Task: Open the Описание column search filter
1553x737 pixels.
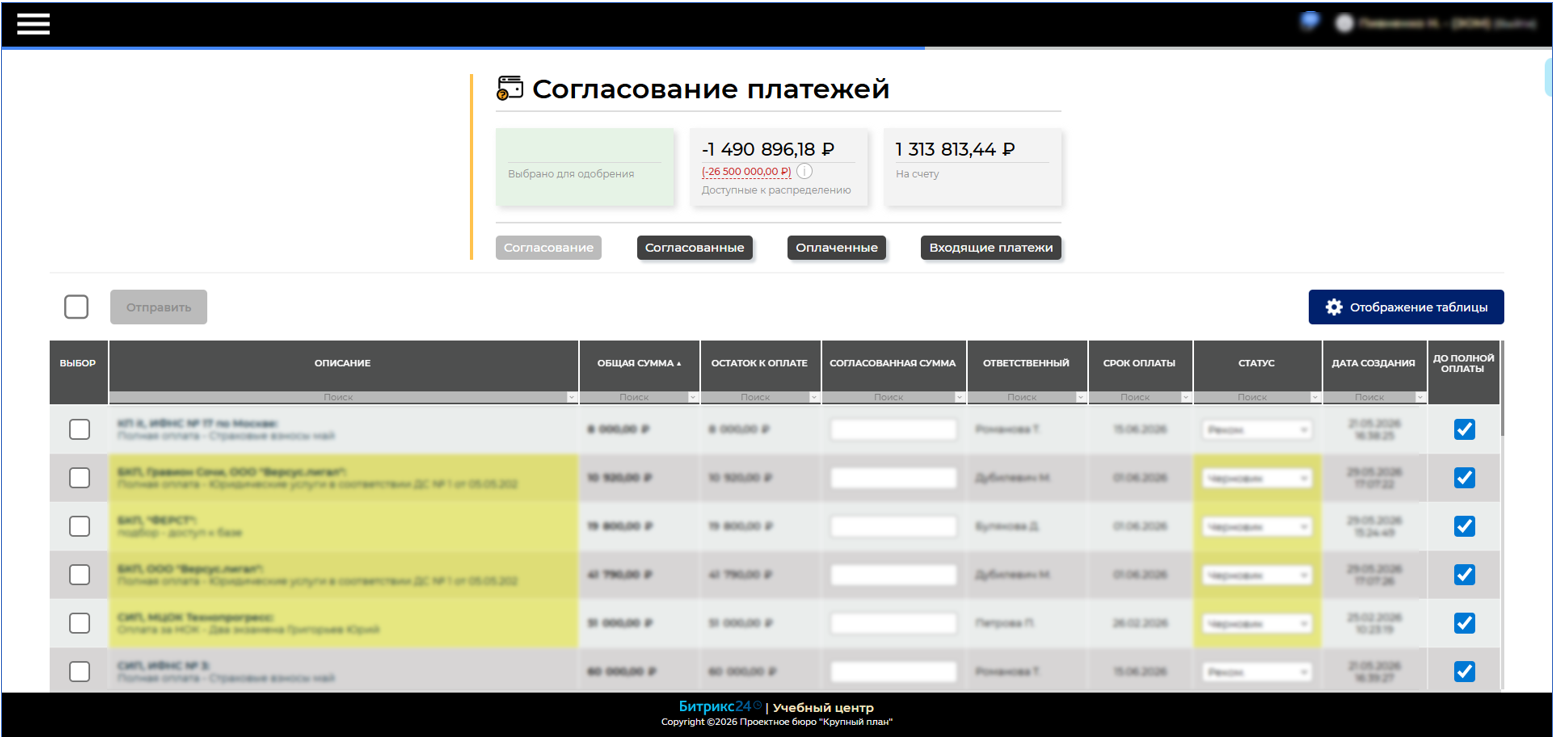Action: 343,397
